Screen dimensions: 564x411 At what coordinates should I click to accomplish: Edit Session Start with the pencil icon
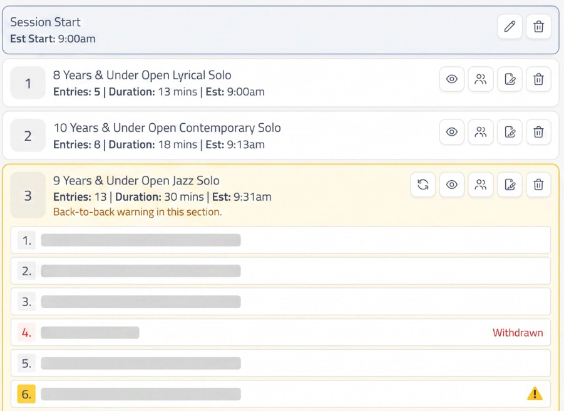(x=510, y=27)
